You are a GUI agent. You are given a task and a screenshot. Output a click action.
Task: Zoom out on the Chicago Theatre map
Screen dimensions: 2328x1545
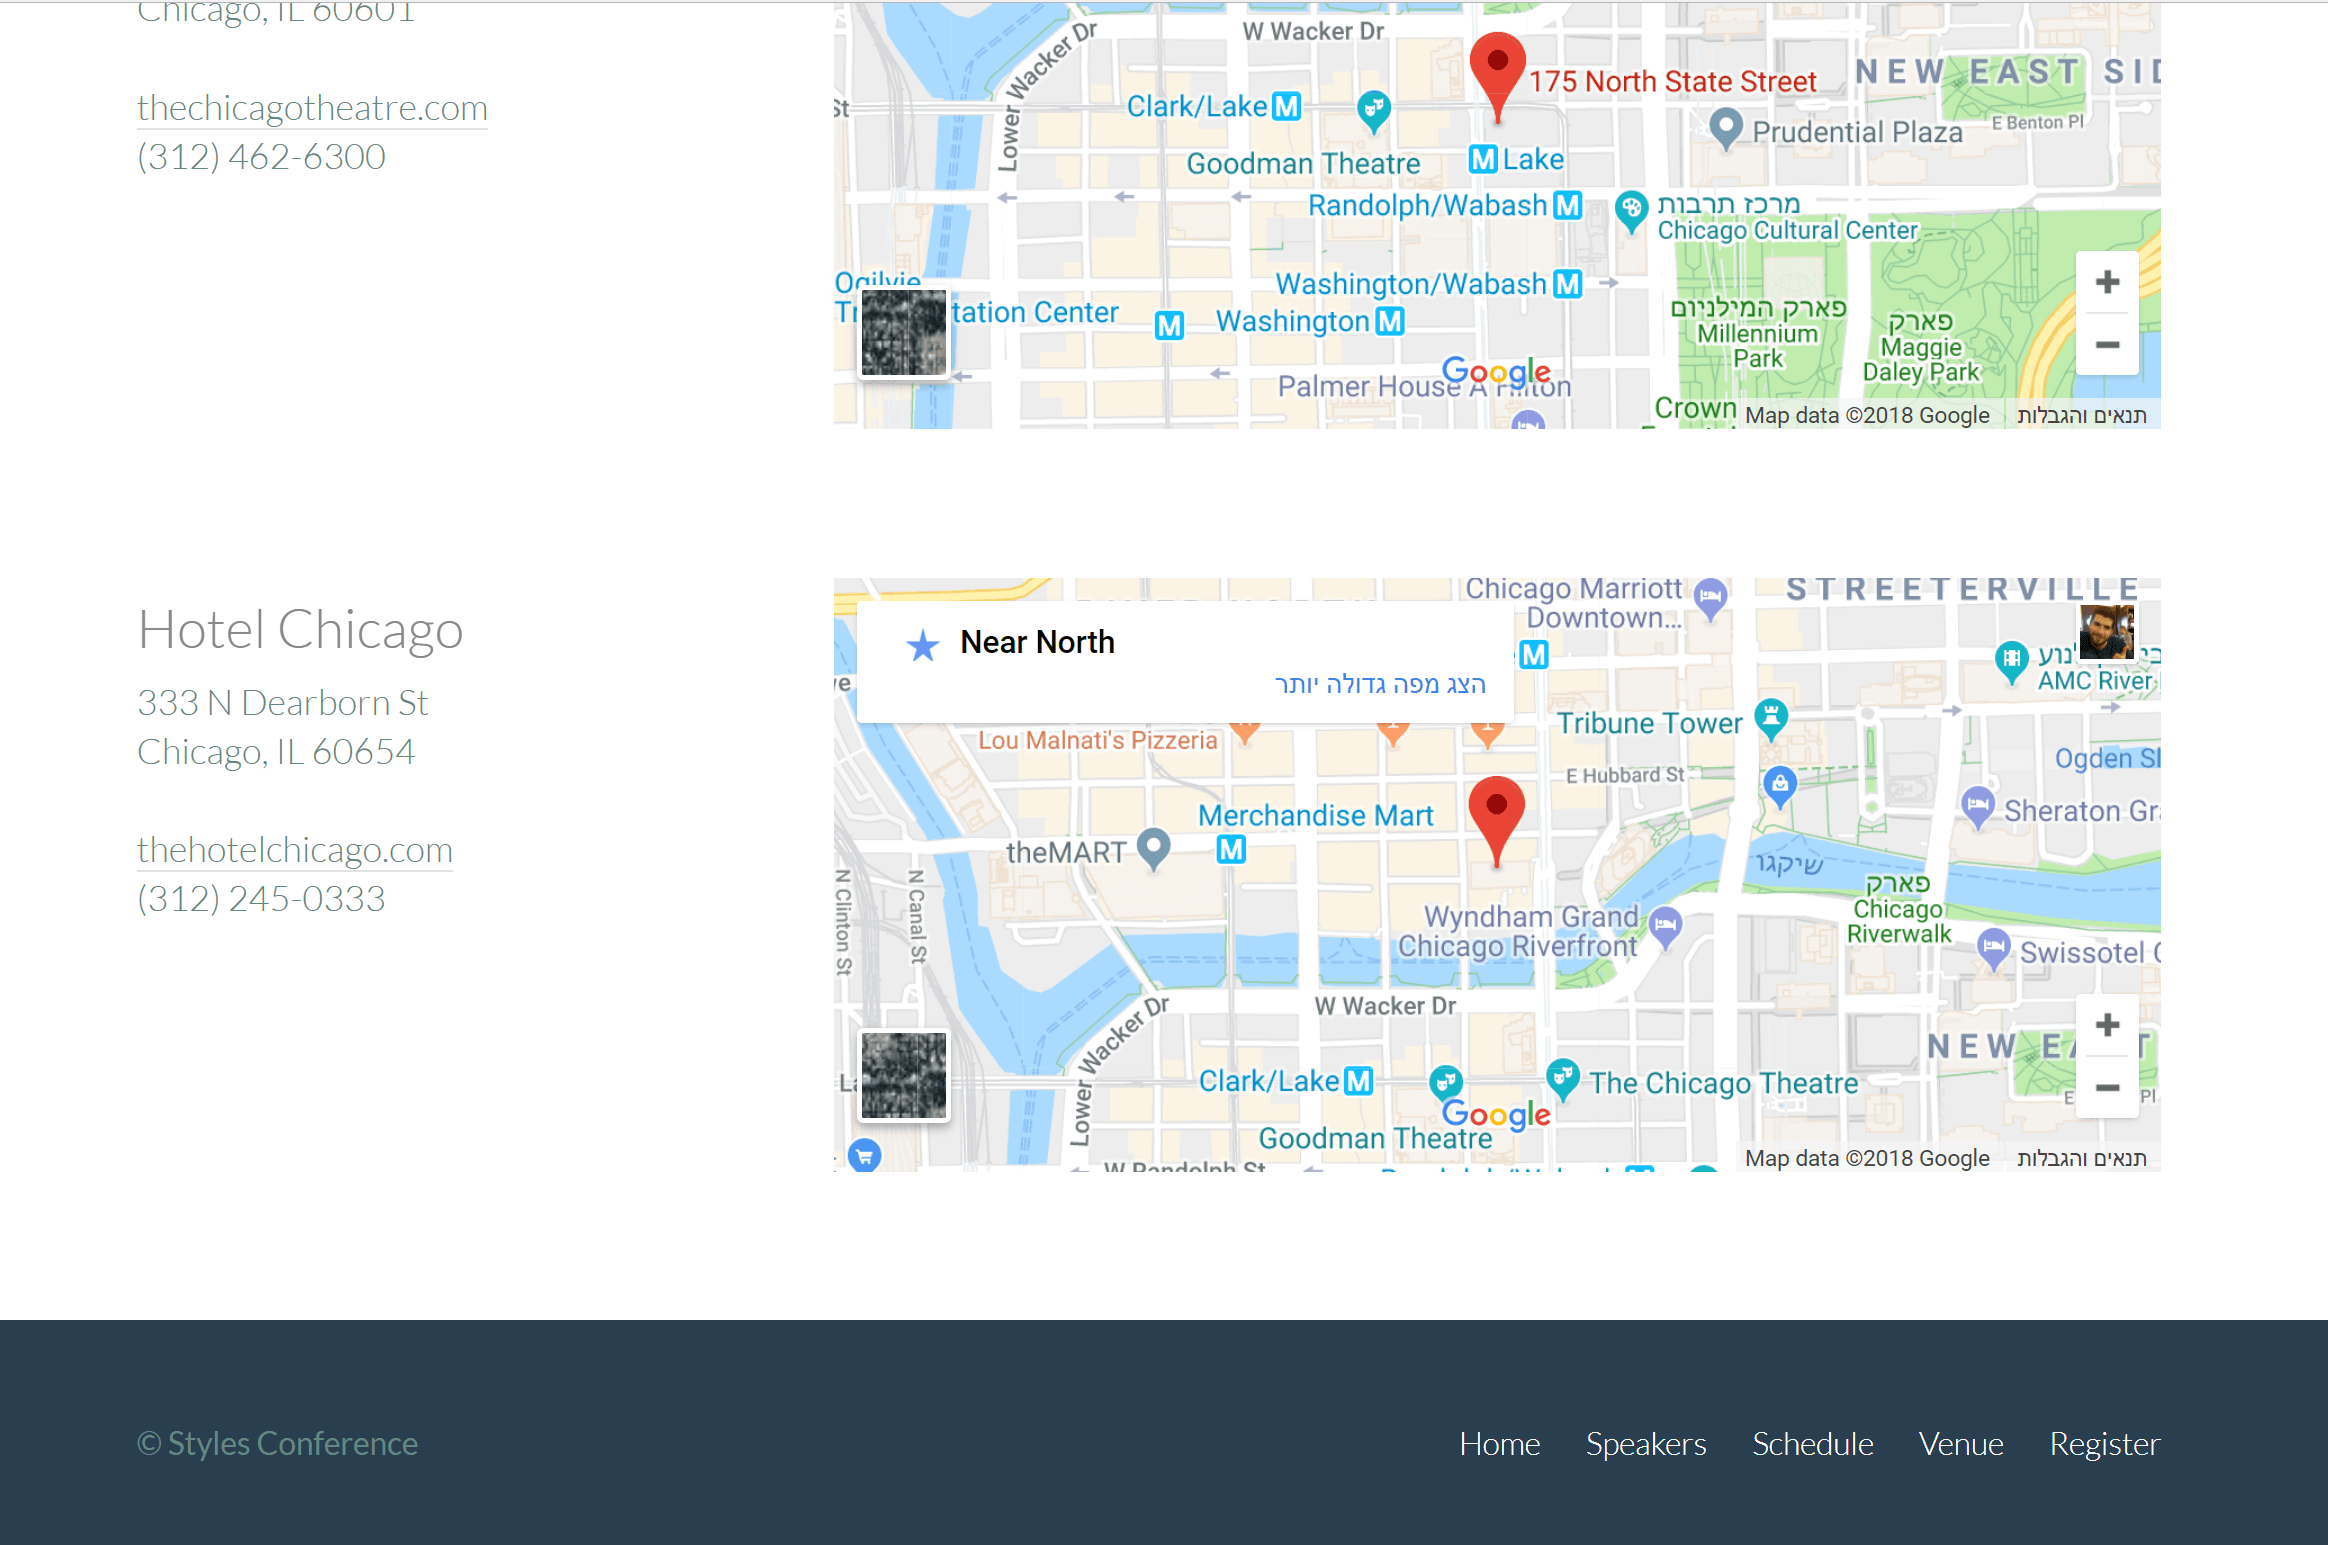(x=2107, y=344)
